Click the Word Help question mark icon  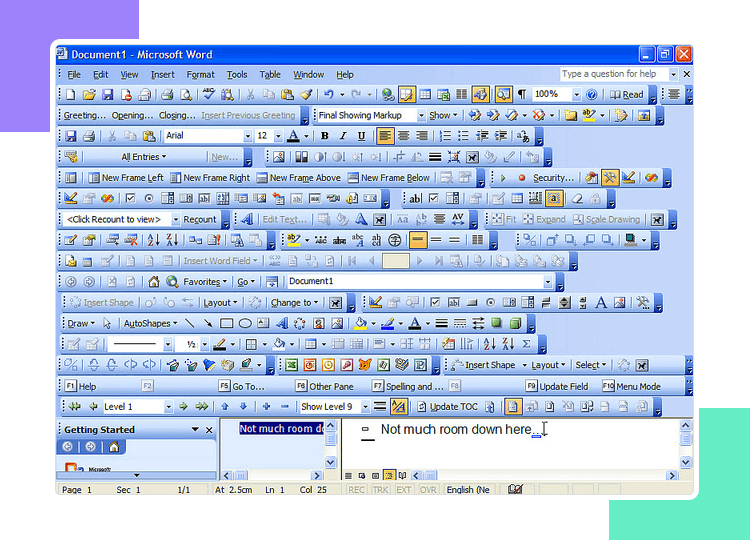point(592,95)
